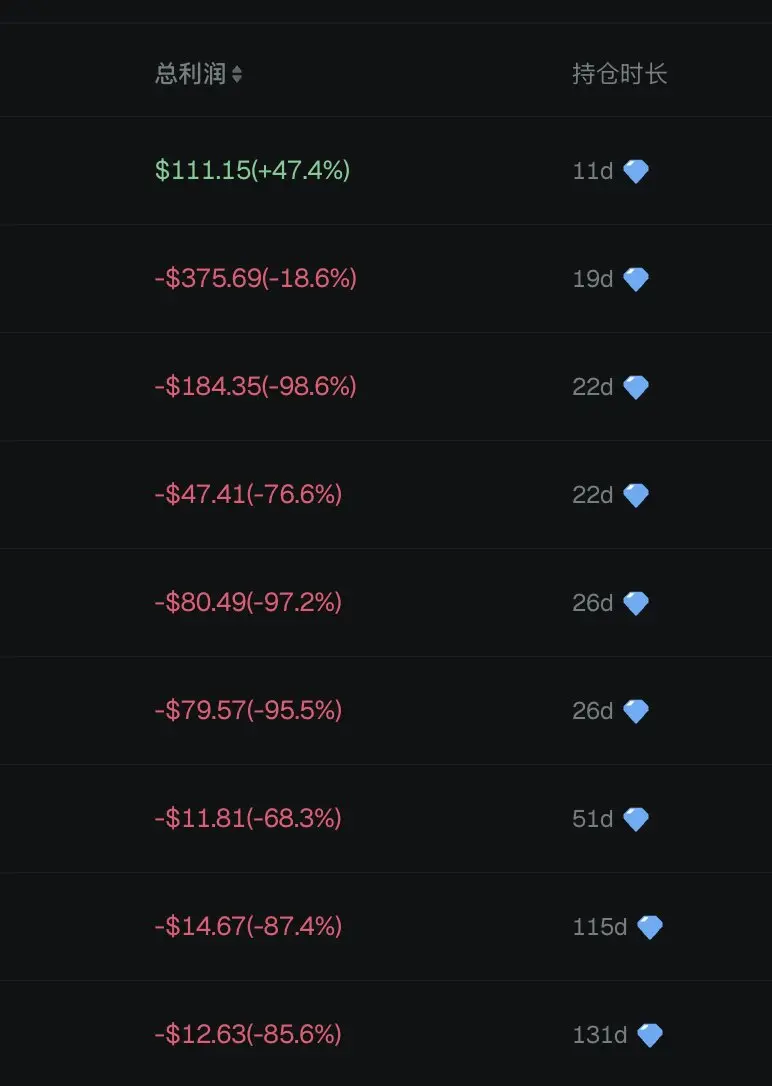Select the -$47.41(-76.6%) entry
The width and height of the screenshot is (772, 1086).
point(248,495)
